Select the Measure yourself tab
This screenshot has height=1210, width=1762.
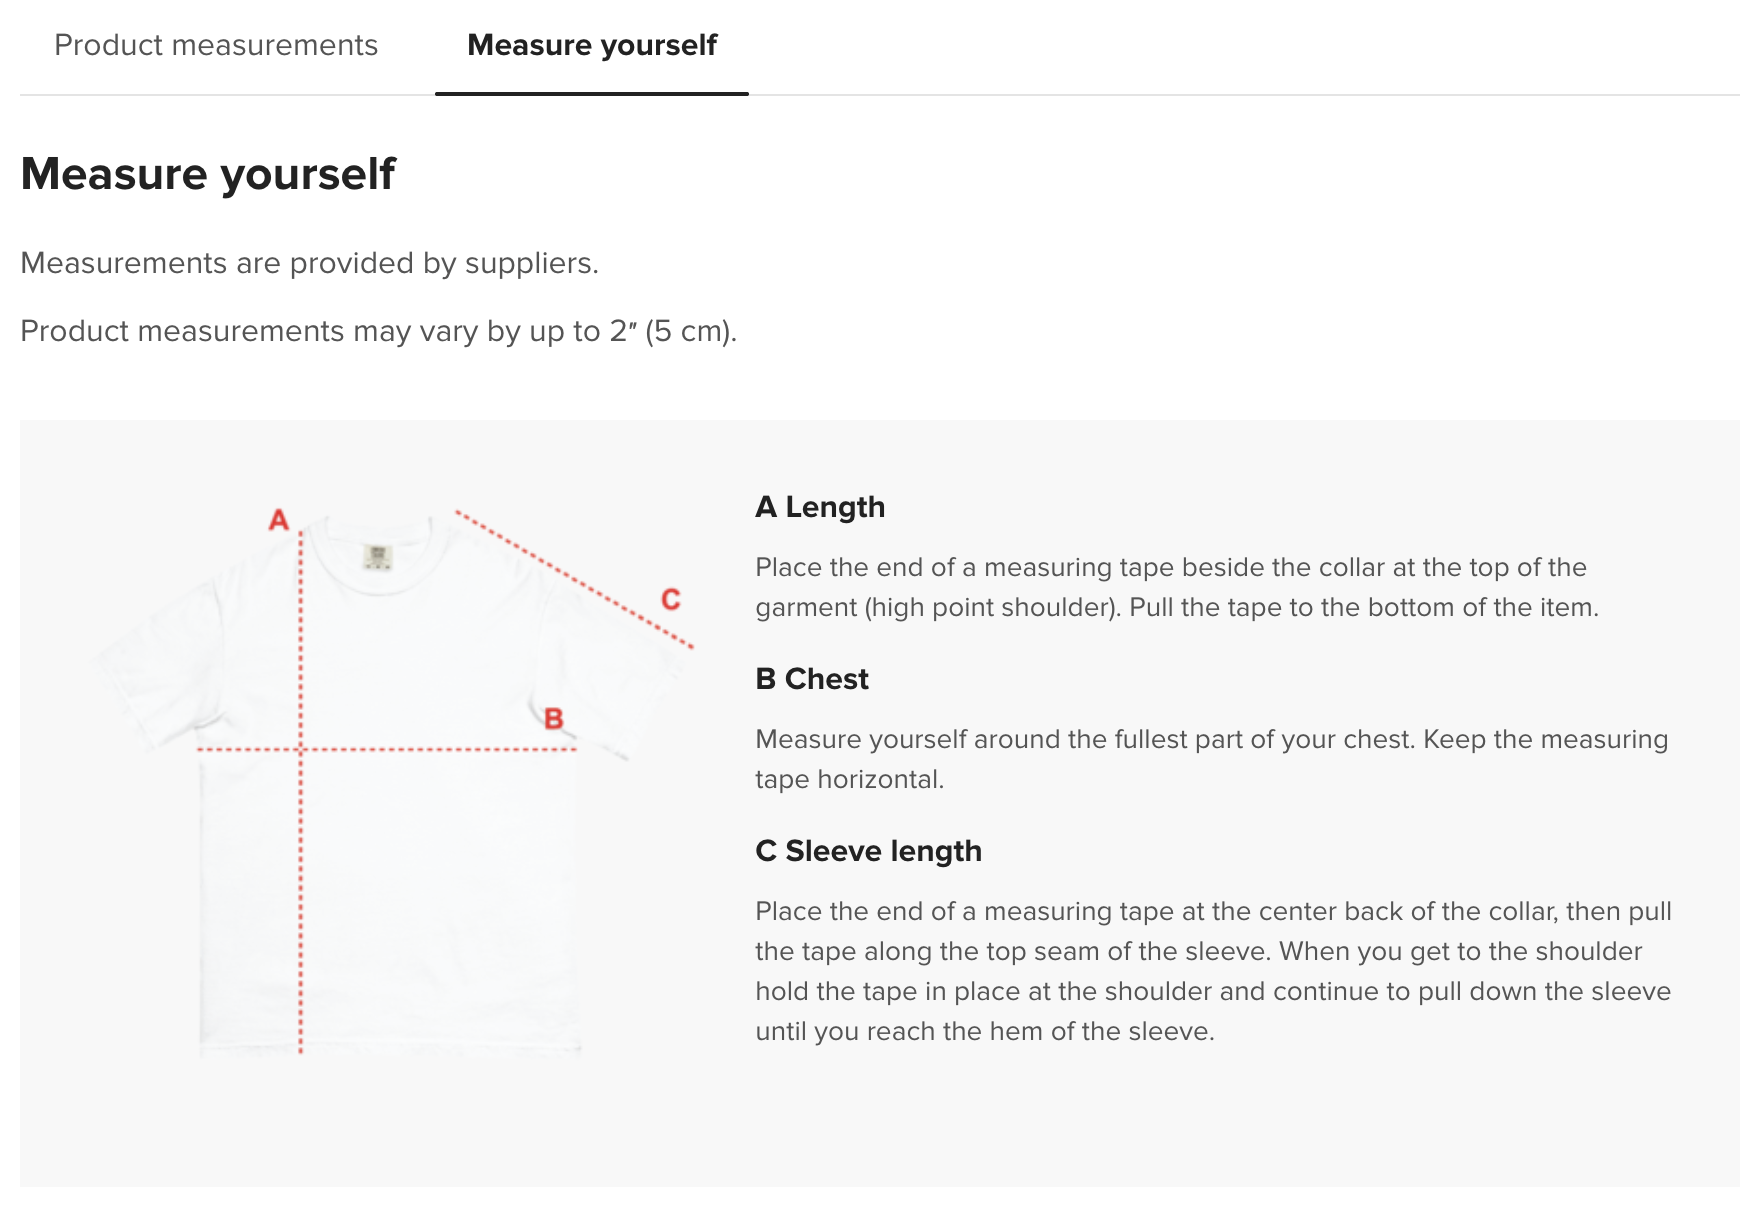(x=592, y=46)
